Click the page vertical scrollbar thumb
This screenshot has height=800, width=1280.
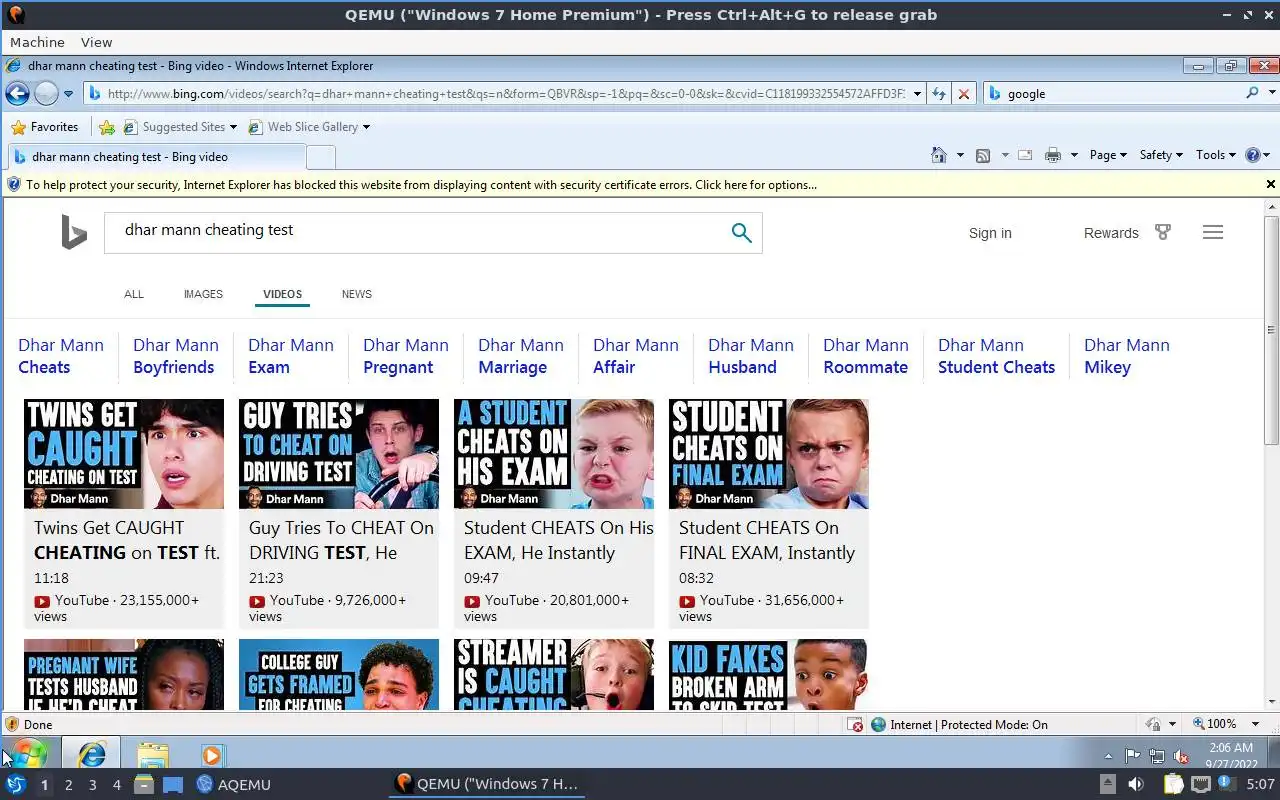[1271, 330]
